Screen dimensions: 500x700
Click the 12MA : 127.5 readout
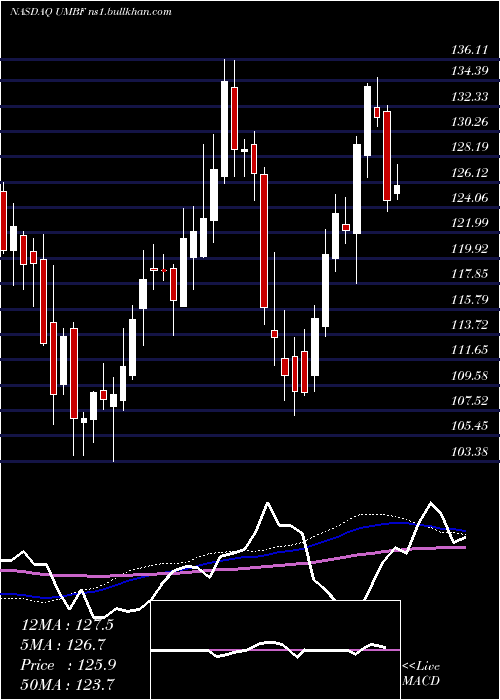[x=67, y=625]
